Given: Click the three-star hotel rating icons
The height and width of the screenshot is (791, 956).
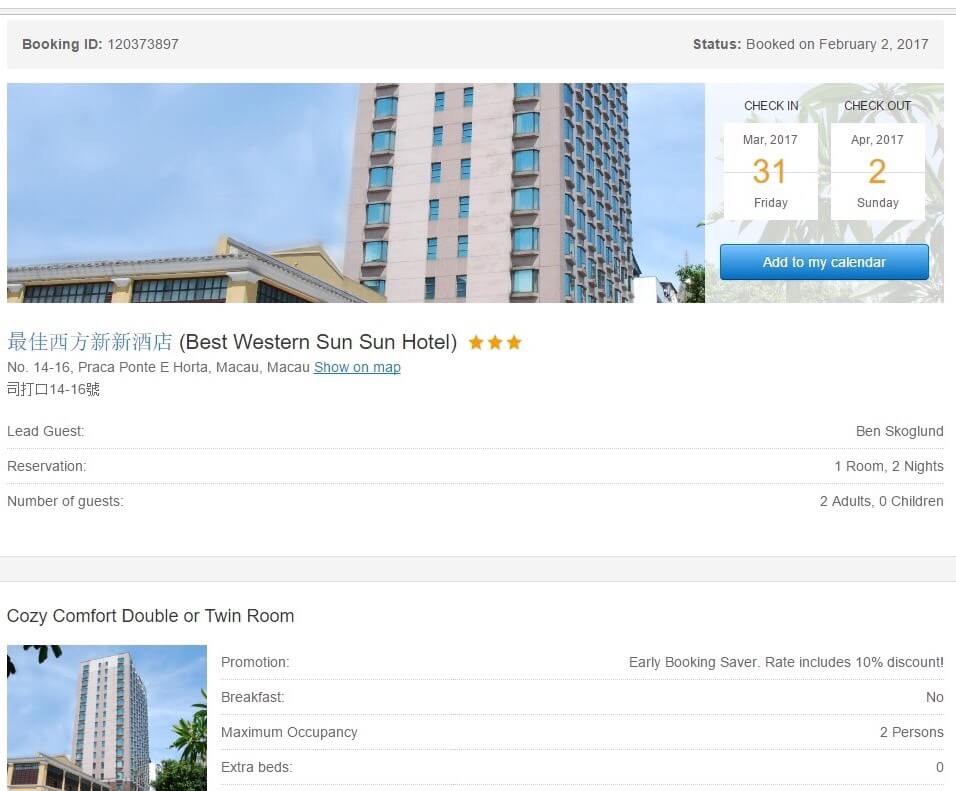Looking at the screenshot, I should pos(495,342).
